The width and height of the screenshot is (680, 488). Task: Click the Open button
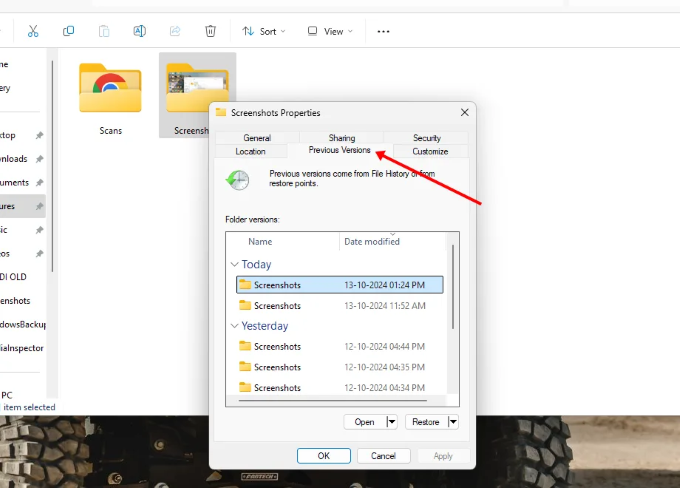coord(364,422)
